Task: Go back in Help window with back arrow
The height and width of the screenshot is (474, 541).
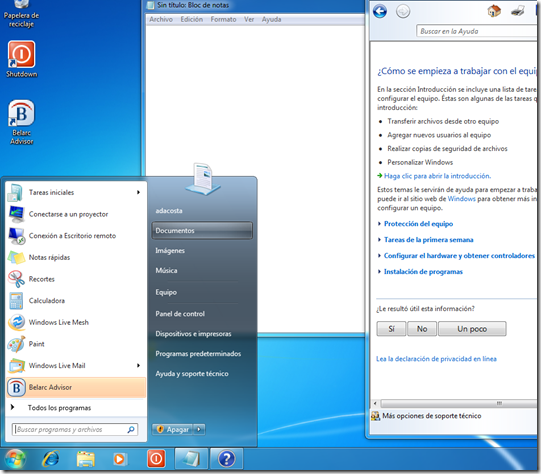Action: [x=380, y=11]
